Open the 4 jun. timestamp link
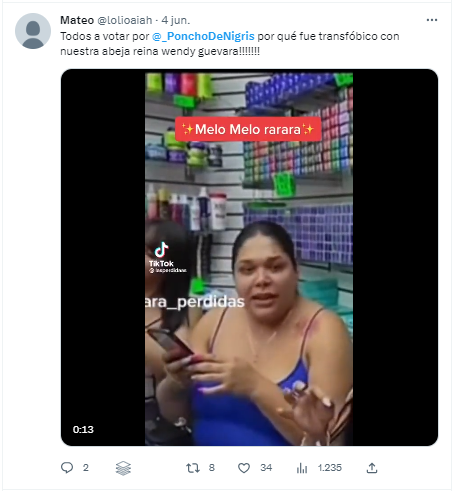 pyautogui.click(x=176, y=20)
